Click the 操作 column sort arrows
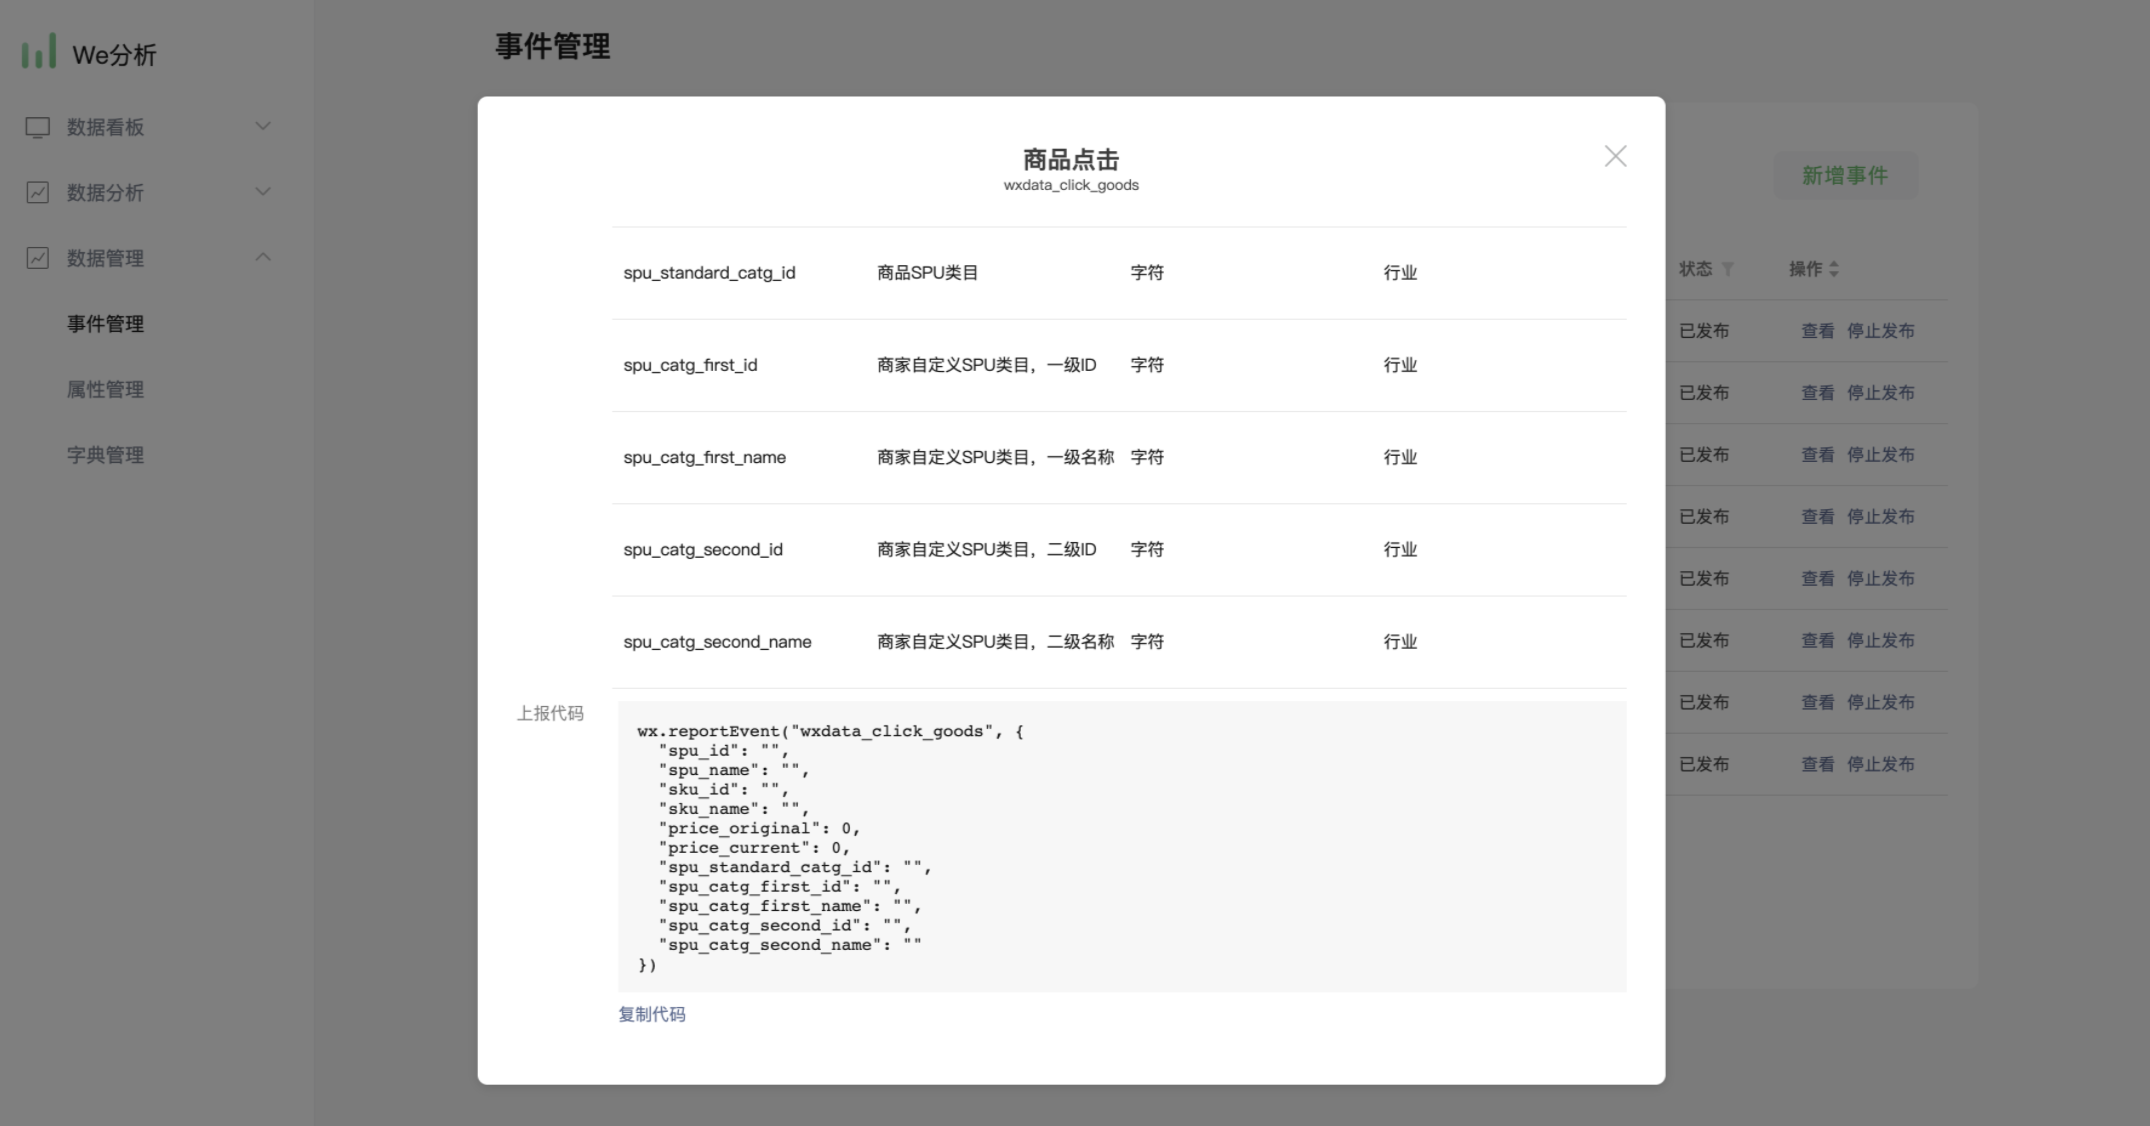This screenshot has width=2150, height=1126. (x=1834, y=269)
